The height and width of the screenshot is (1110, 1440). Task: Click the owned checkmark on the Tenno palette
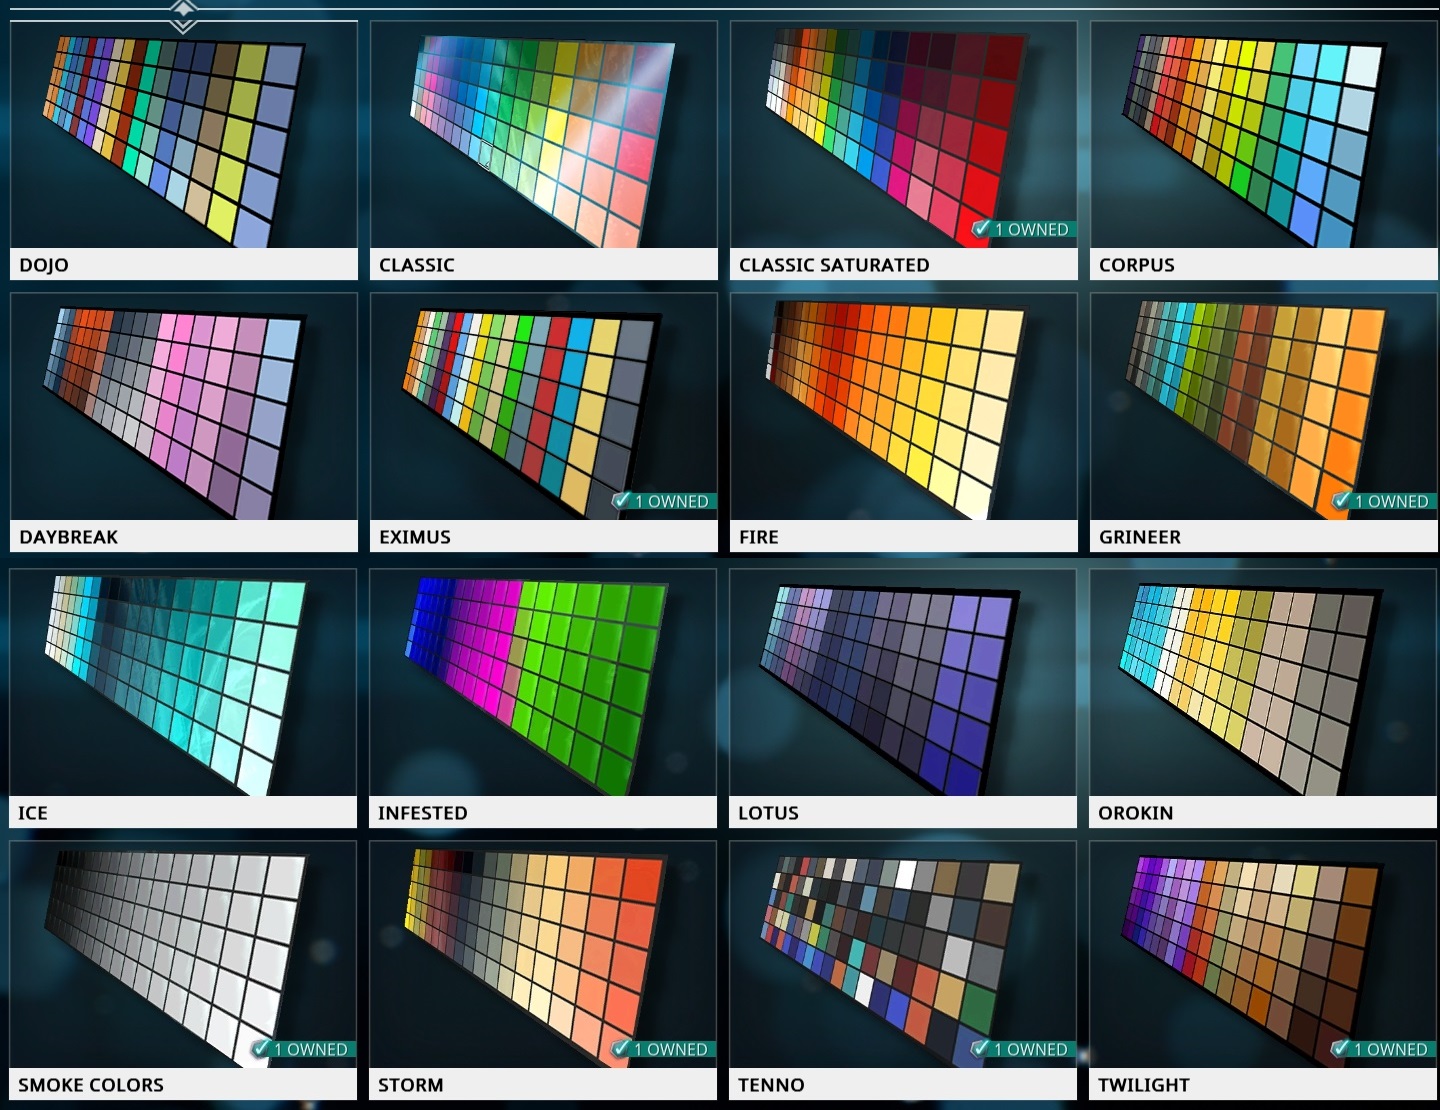(x=982, y=1049)
